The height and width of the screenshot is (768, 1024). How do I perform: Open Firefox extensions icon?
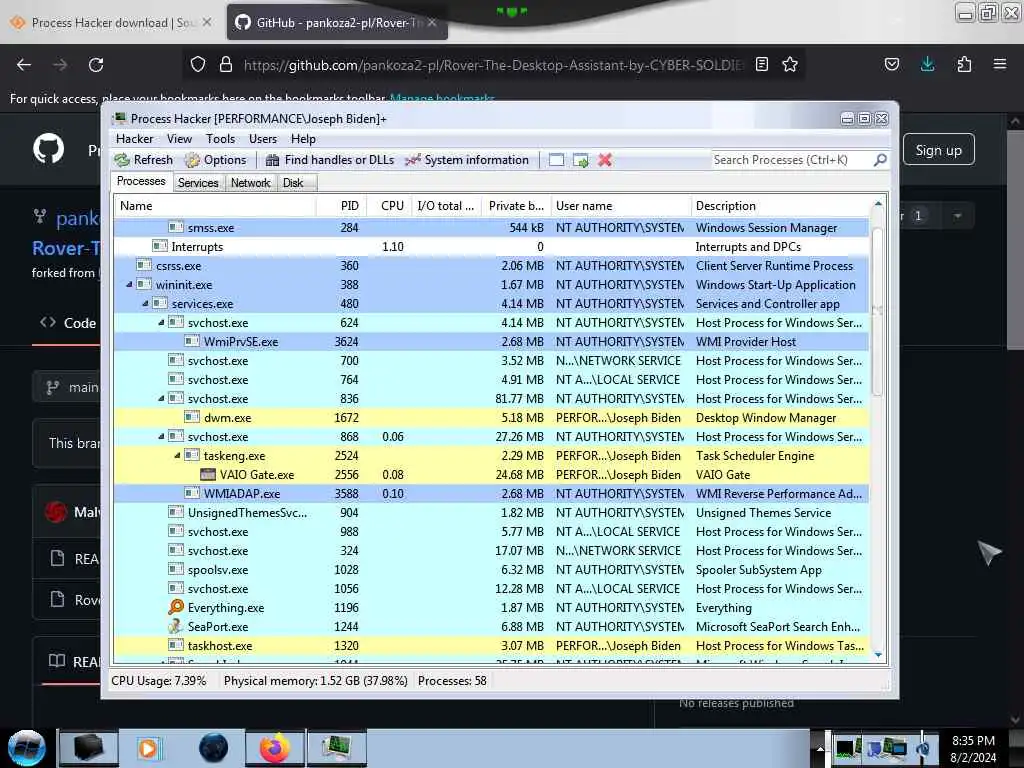[964, 65]
